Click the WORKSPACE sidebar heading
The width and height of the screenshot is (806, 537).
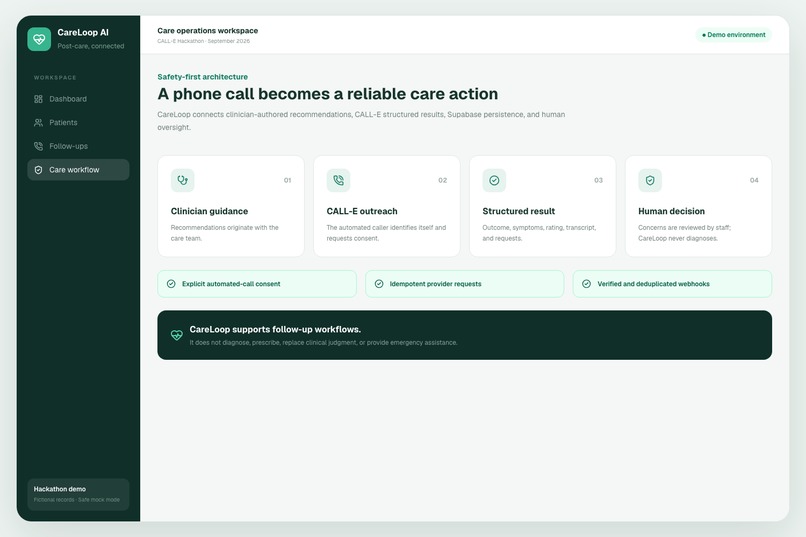(x=55, y=78)
